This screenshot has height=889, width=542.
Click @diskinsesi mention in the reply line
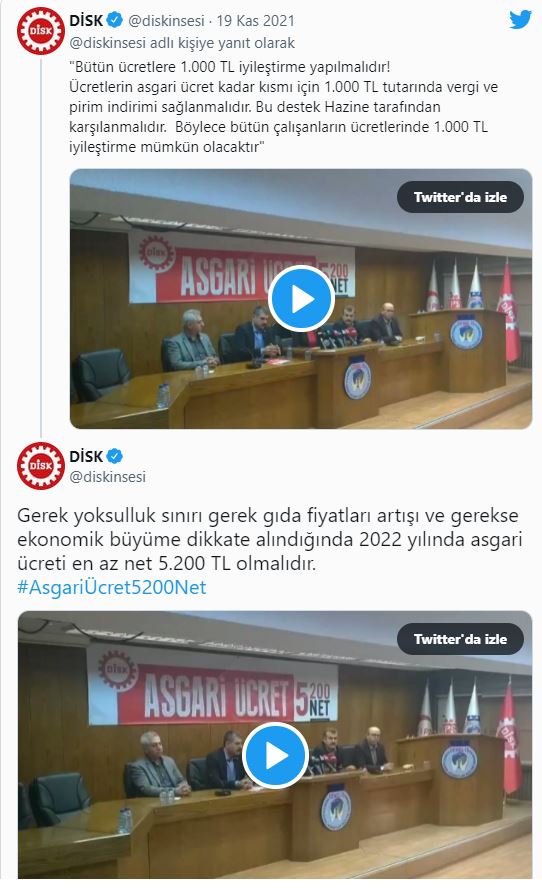(107, 43)
